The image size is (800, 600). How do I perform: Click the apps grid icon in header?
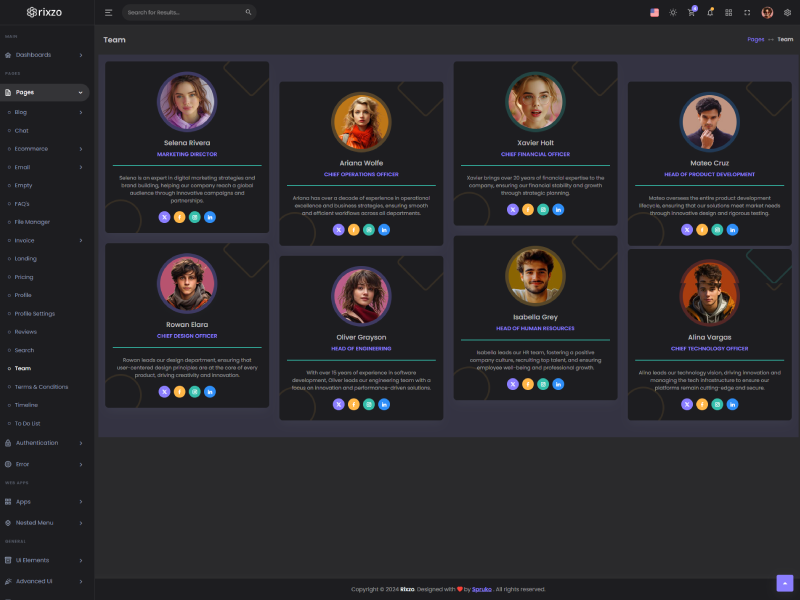coord(729,12)
